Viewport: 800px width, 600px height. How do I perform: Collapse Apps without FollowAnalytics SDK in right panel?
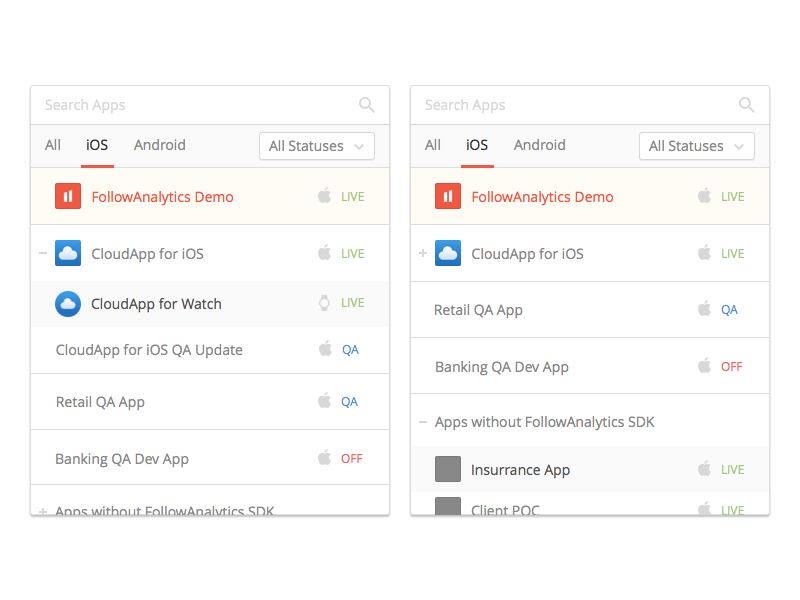pyautogui.click(x=423, y=422)
